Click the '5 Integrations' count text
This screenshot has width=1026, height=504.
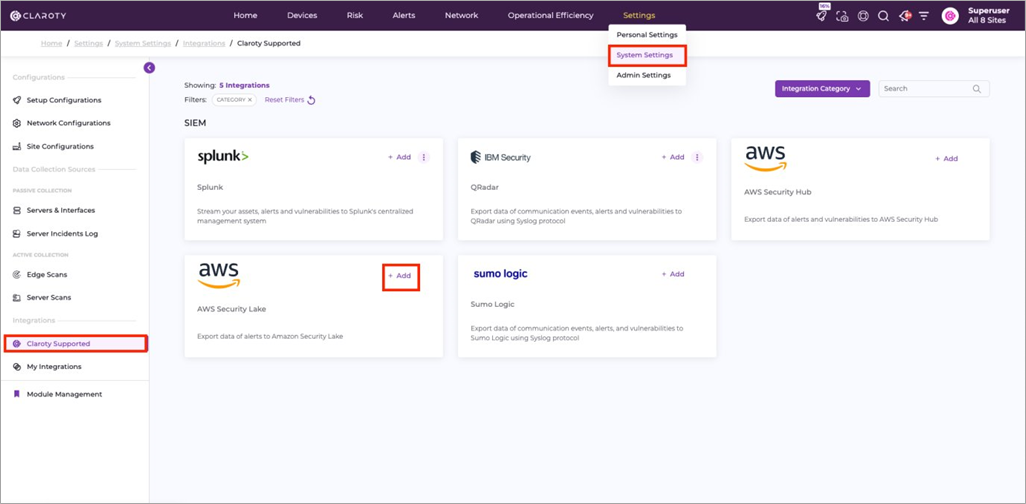click(244, 86)
